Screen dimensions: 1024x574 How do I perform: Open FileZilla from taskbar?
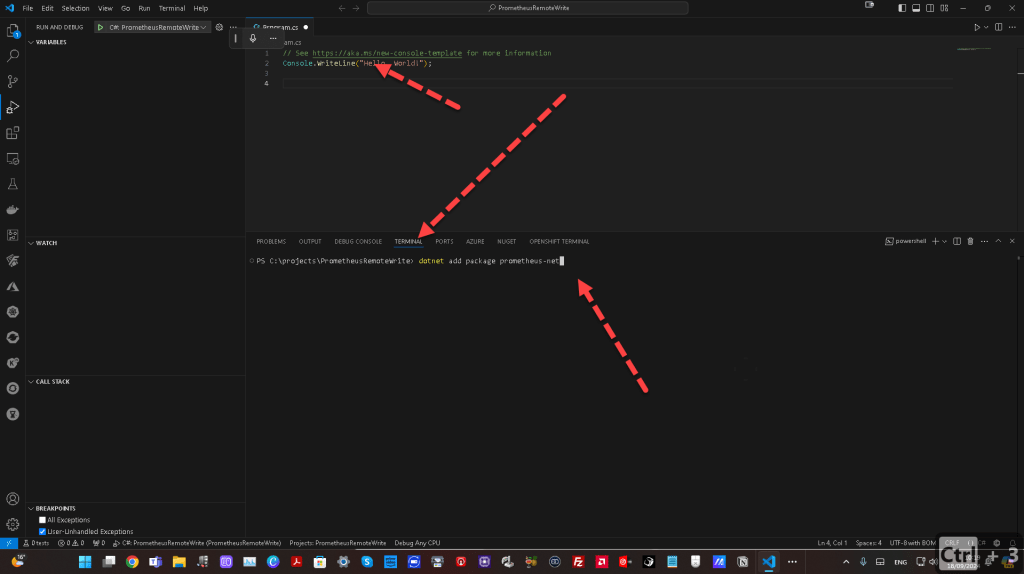click(x=578, y=562)
